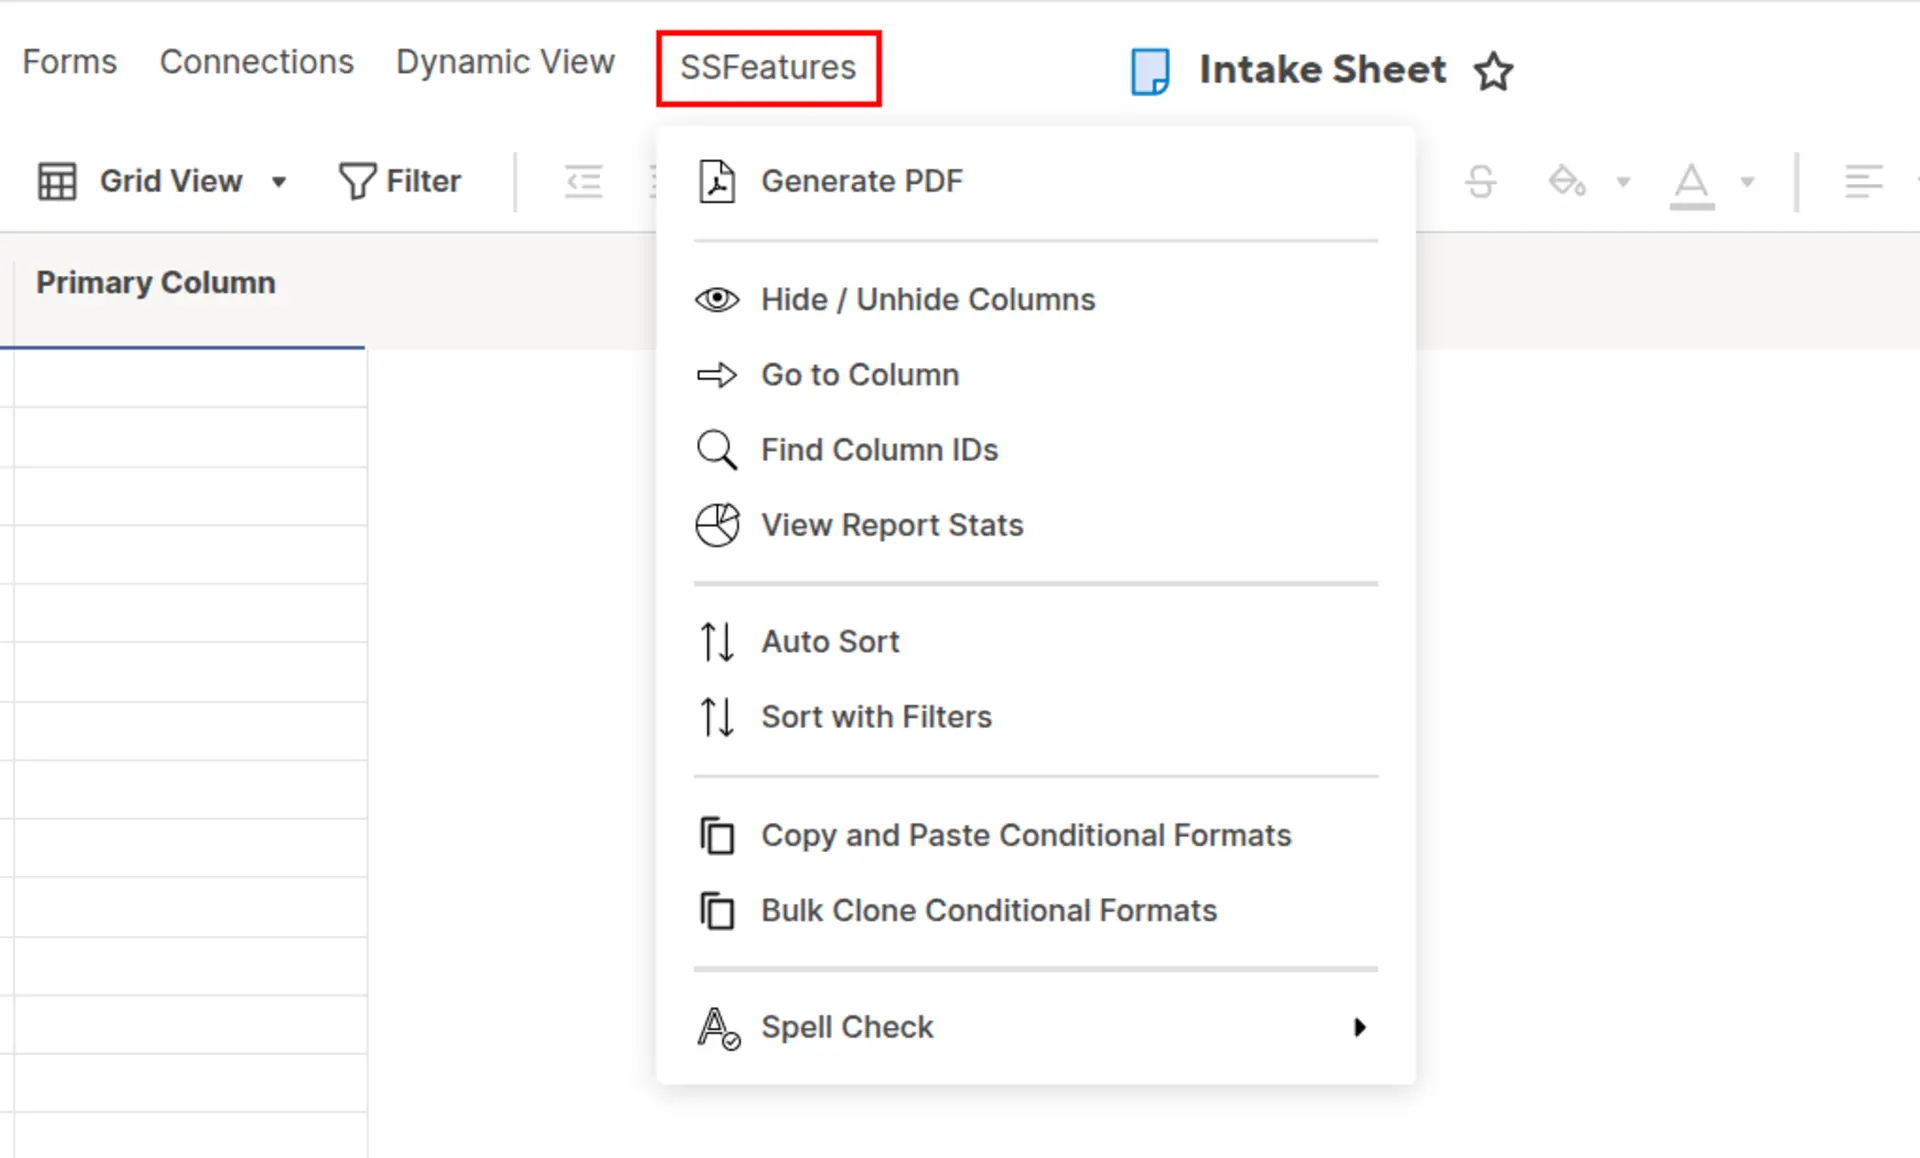Click the Generate PDF document icon
Image resolution: width=1920 pixels, height=1158 pixels.
pyautogui.click(x=716, y=181)
